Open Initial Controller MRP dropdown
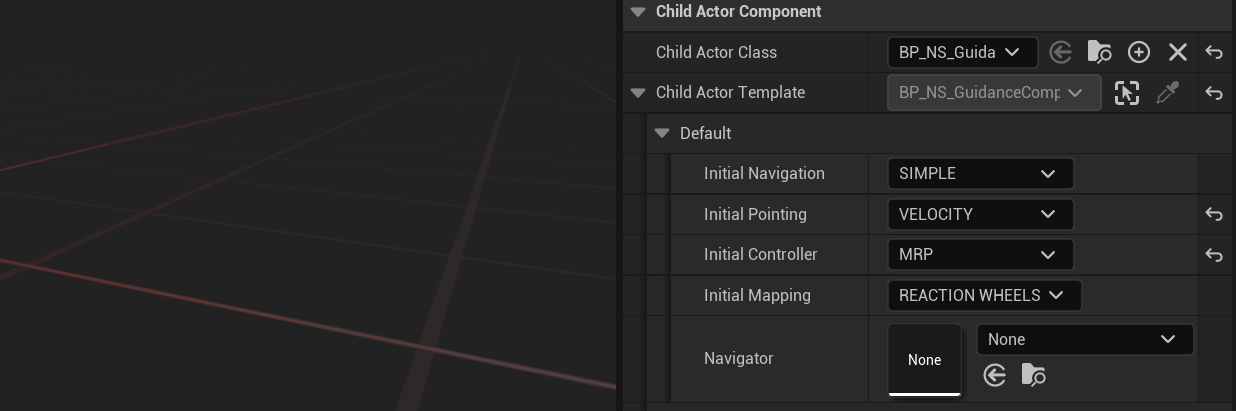The image size is (1236, 411). click(980, 255)
